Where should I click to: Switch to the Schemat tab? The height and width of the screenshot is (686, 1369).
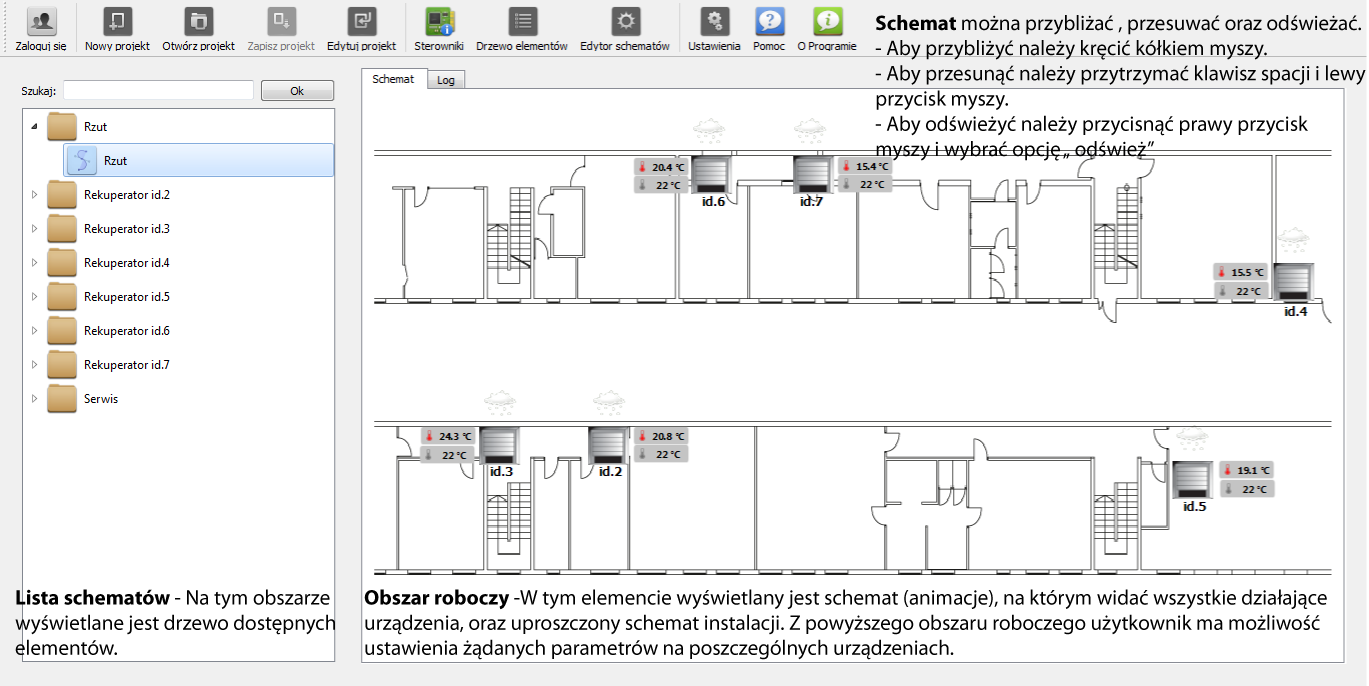click(x=393, y=79)
